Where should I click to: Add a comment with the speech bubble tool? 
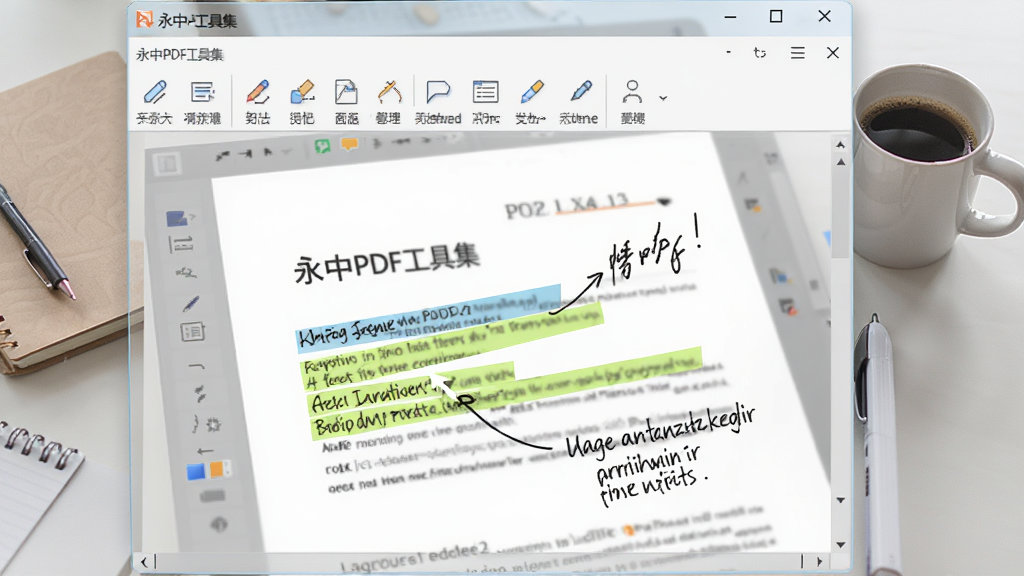click(x=438, y=92)
